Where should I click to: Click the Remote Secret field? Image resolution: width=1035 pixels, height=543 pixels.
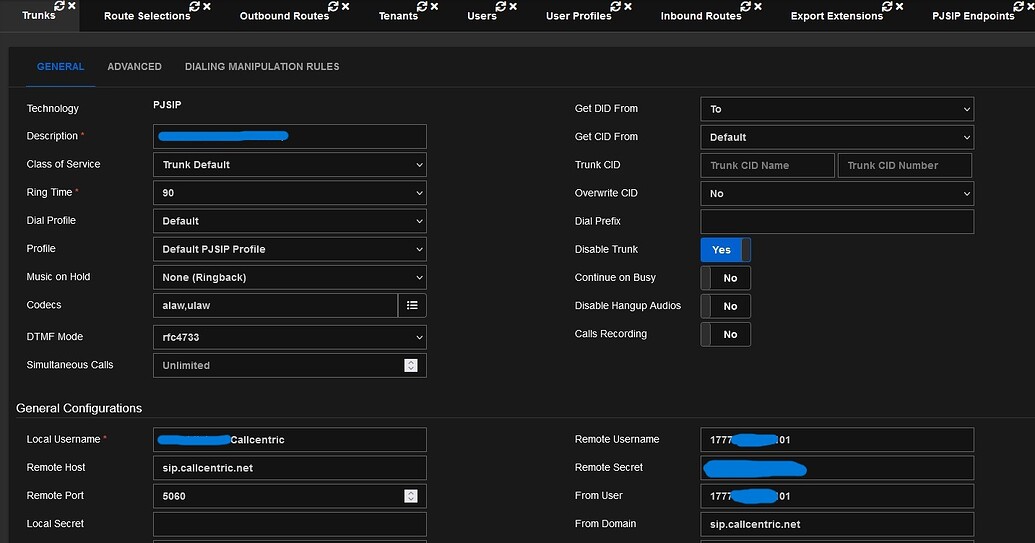pyautogui.click(x=837, y=468)
